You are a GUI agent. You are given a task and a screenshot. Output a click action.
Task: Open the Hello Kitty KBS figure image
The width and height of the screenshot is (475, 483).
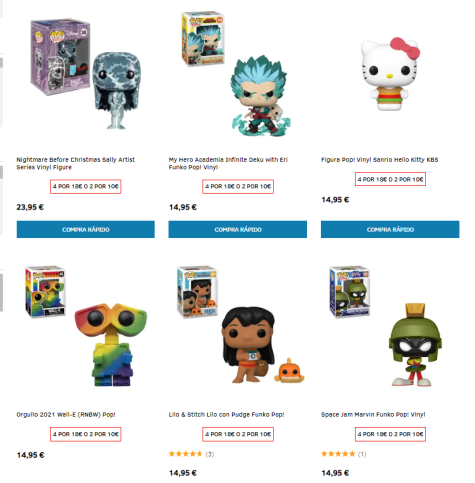coord(390,74)
